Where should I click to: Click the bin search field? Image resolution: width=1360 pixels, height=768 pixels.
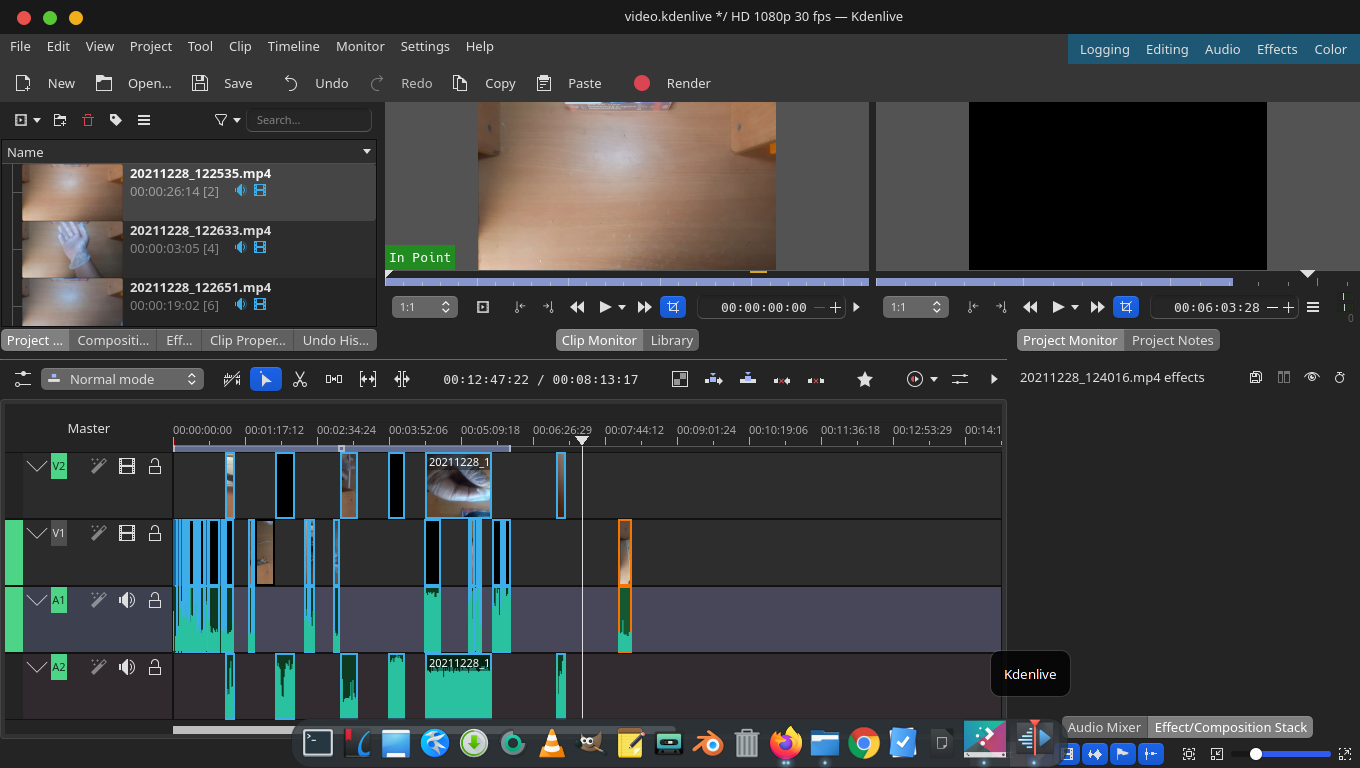tap(309, 120)
